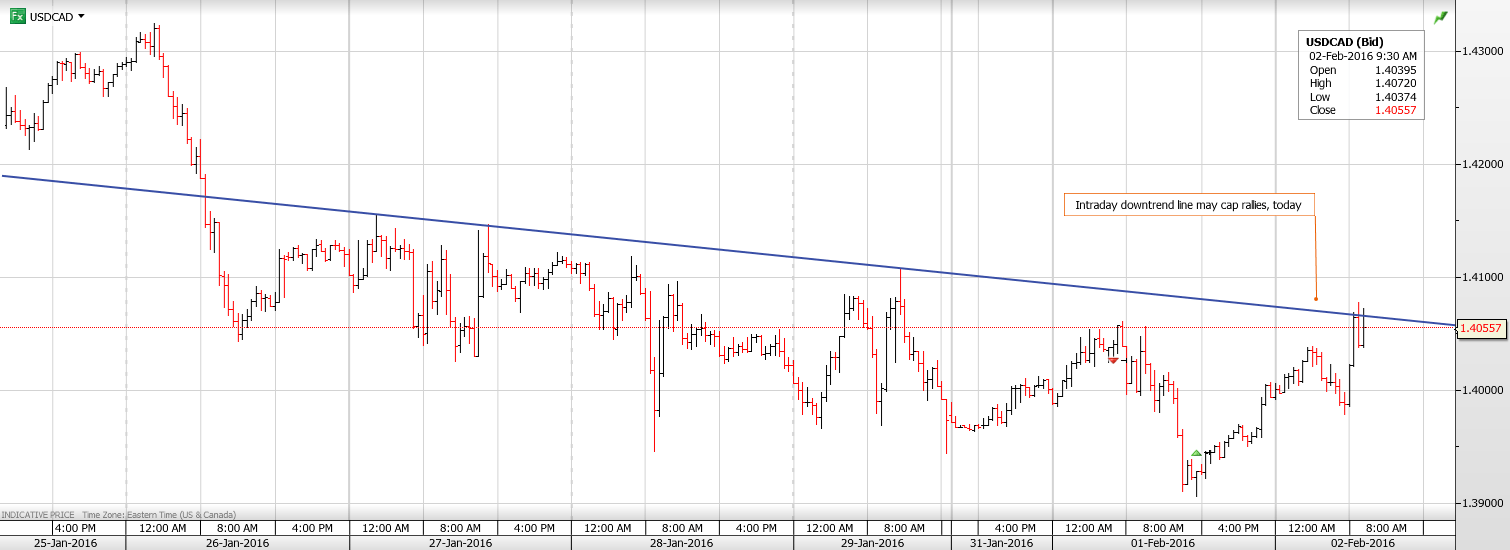The image size is (1510, 550).
Task: Select the intraday downtrend annotation text box
Action: 1188,205
